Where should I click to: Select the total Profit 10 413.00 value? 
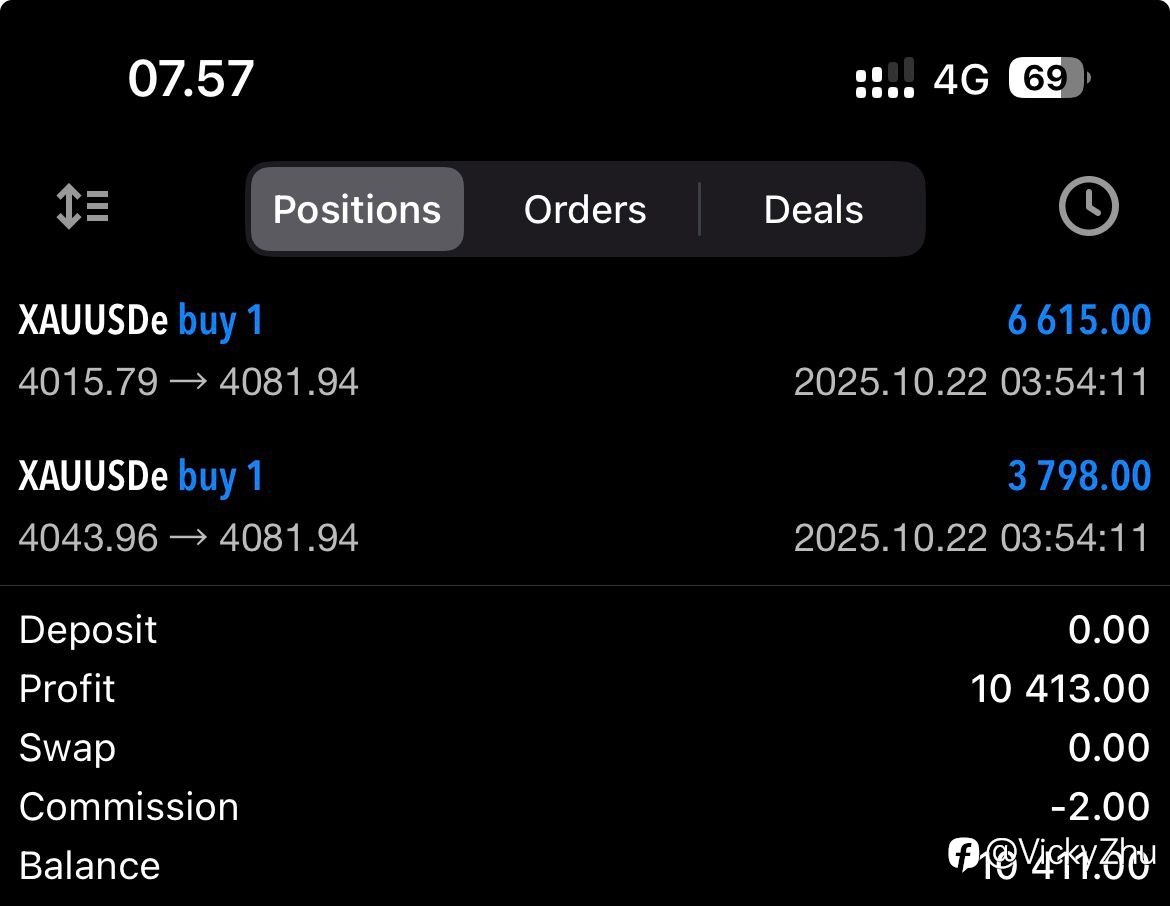[x=1060, y=689]
